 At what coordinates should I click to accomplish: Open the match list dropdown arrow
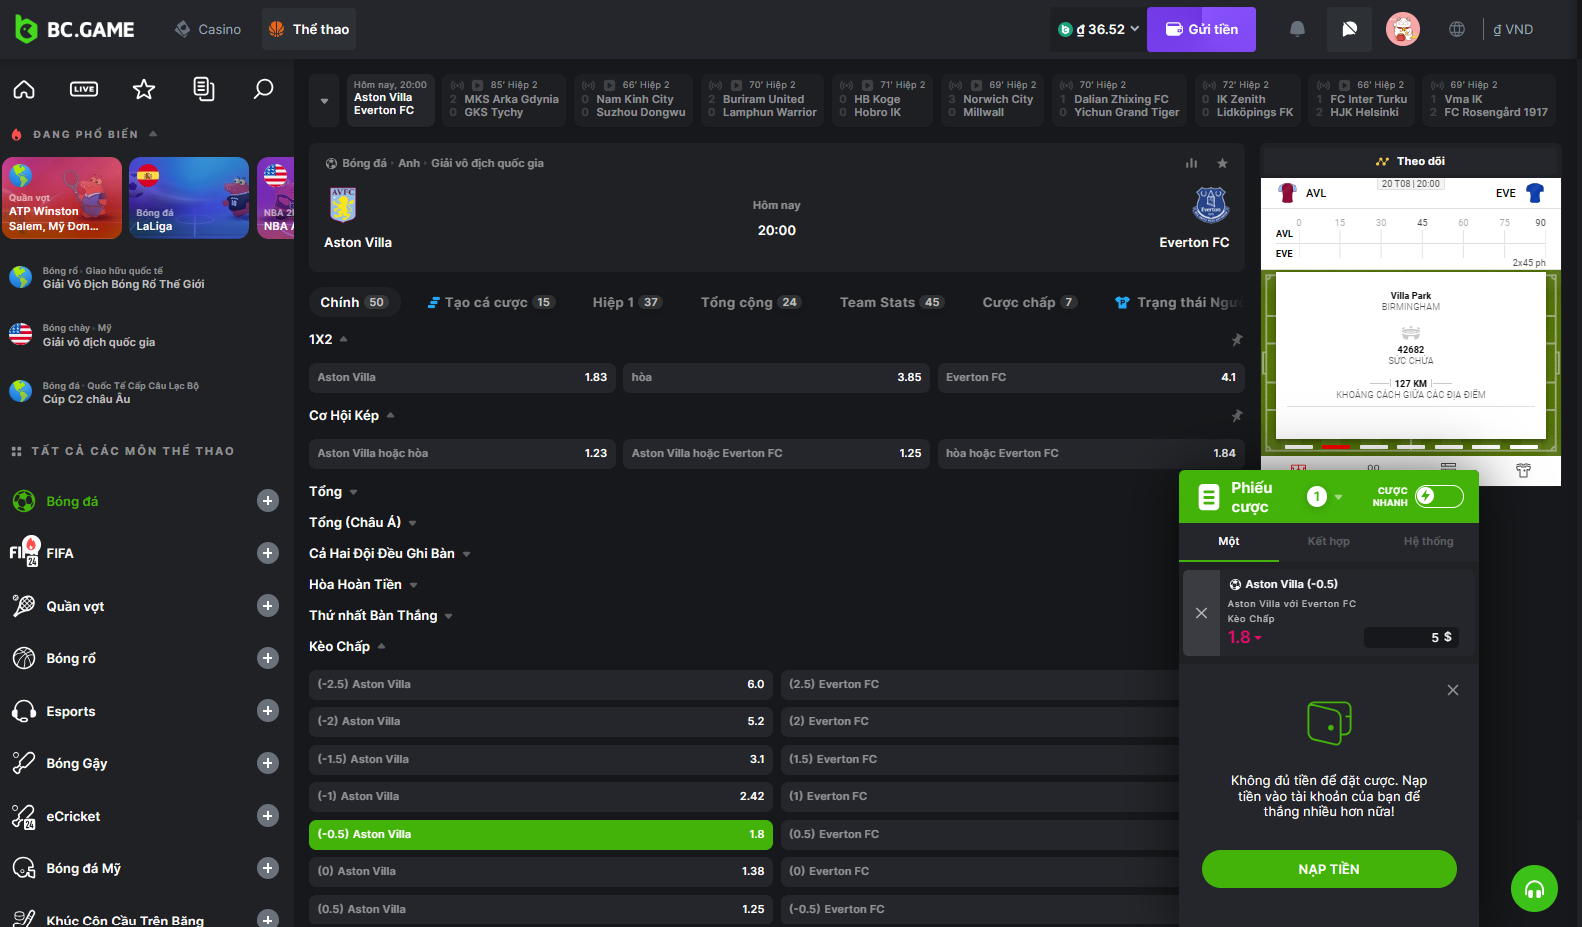coord(324,100)
